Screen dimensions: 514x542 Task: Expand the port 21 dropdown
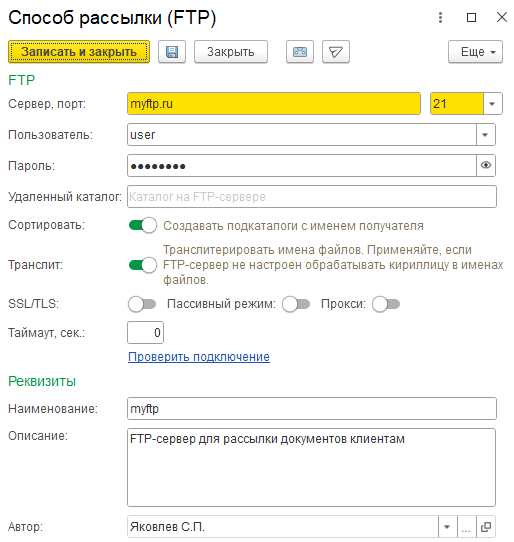point(492,103)
